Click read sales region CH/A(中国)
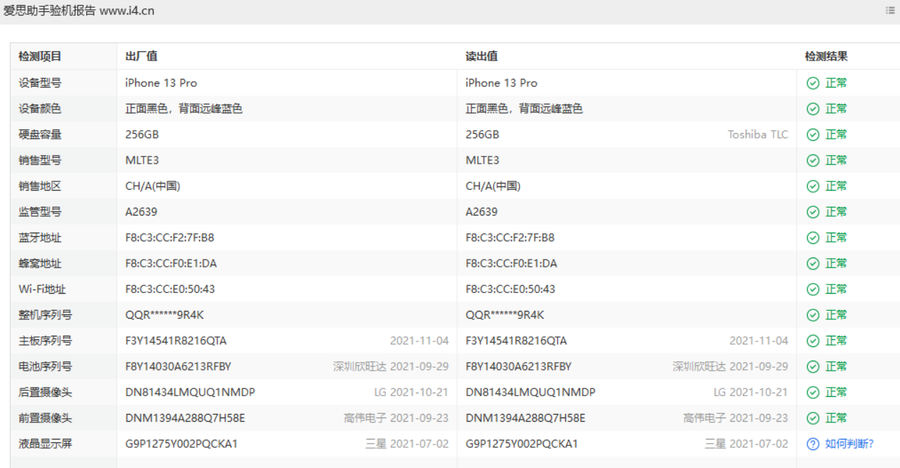This screenshot has width=900, height=468. [x=493, y=186]
